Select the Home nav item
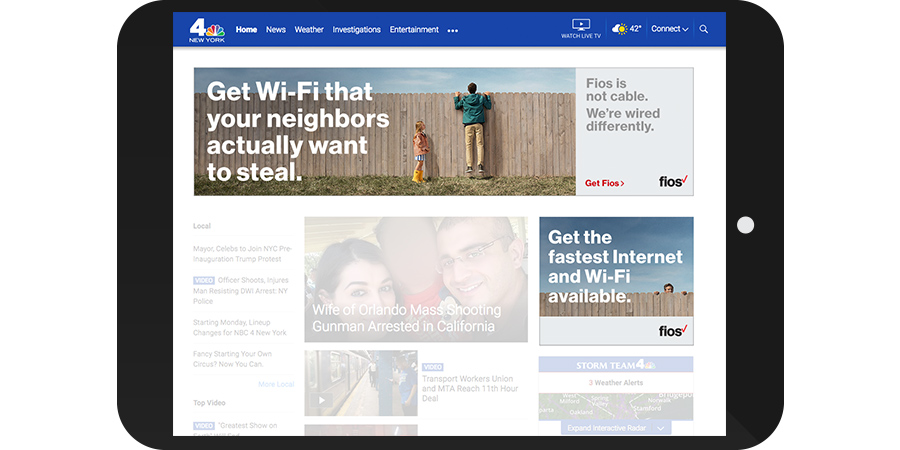The width and height of the screenshot is (900, 450). coord(246,29)
